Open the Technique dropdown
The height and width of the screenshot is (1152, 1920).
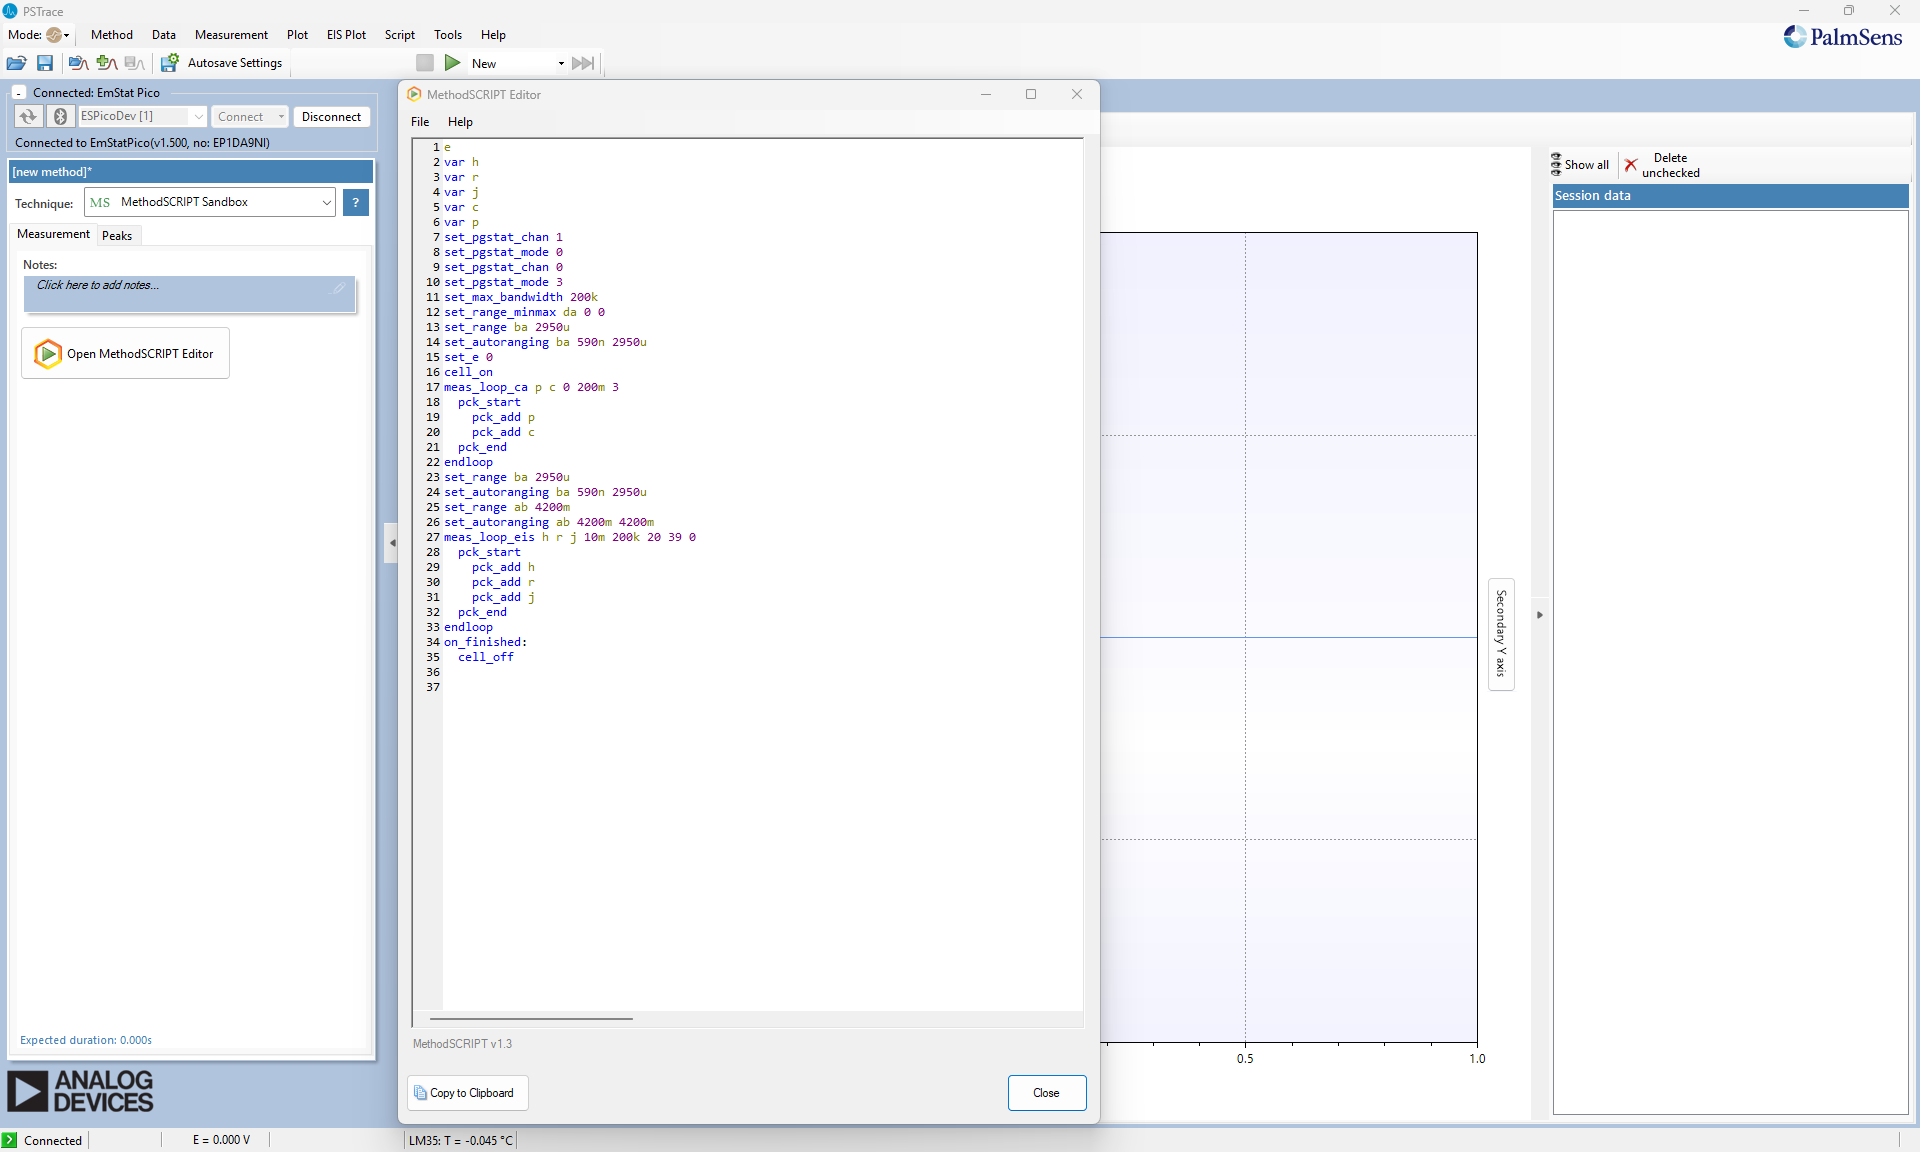tap(327, 202)
